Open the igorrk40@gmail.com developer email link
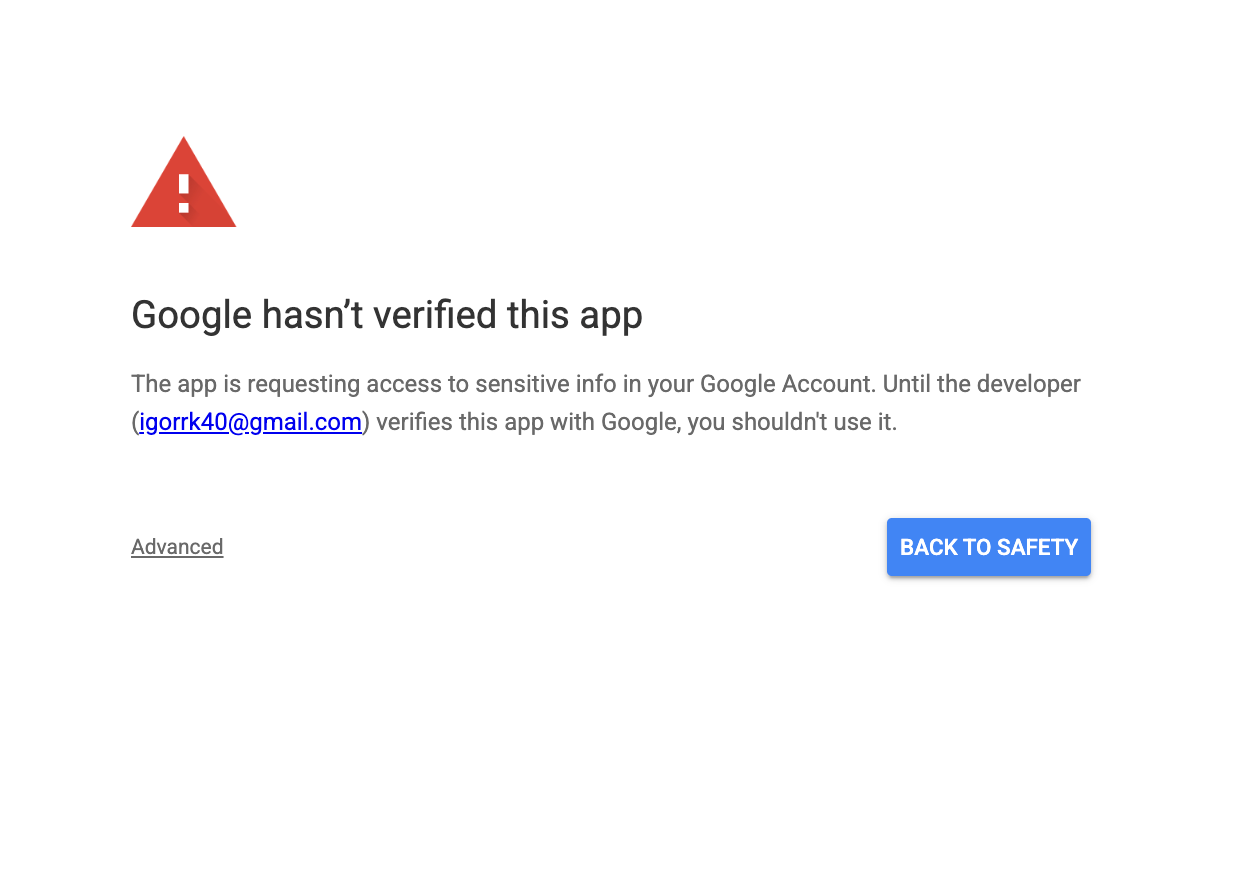This screenshot has width=1235, height=886. point(250,422)
